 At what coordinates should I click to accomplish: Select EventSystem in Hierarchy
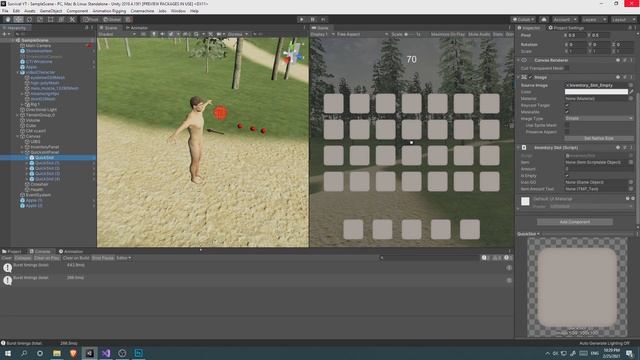[38, 195]
